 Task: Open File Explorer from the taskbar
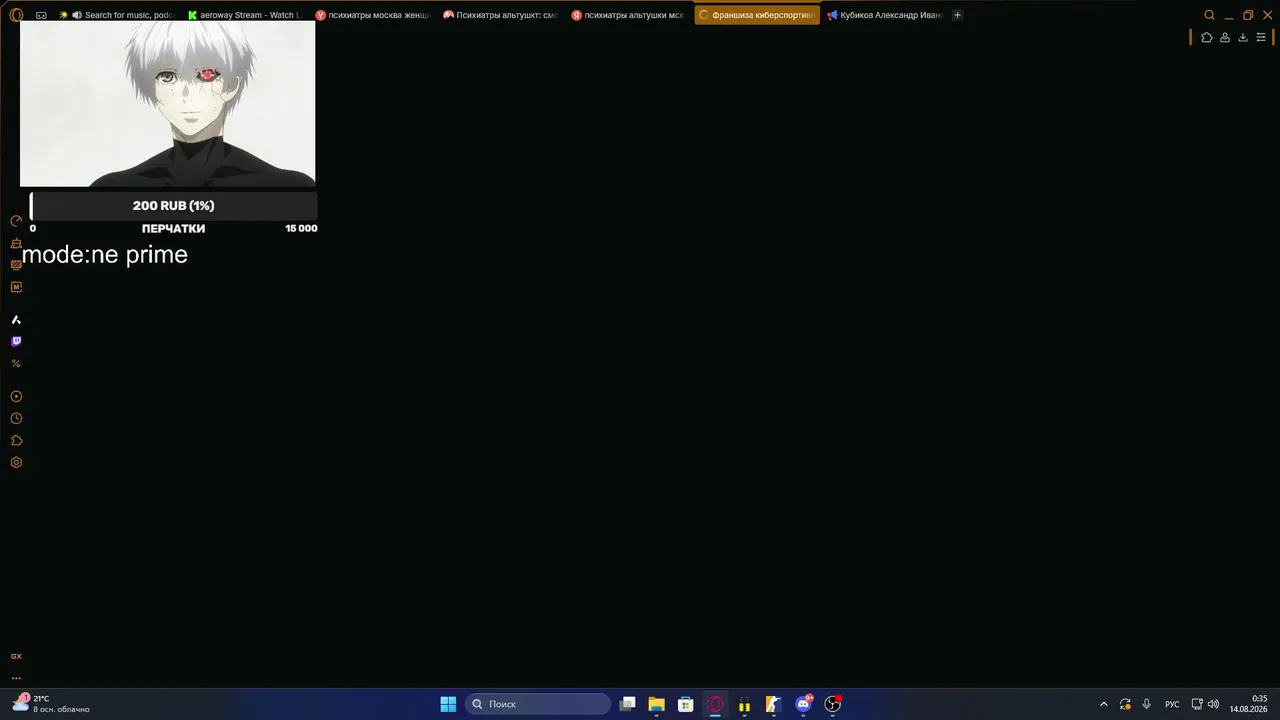[x=656, y=704]
